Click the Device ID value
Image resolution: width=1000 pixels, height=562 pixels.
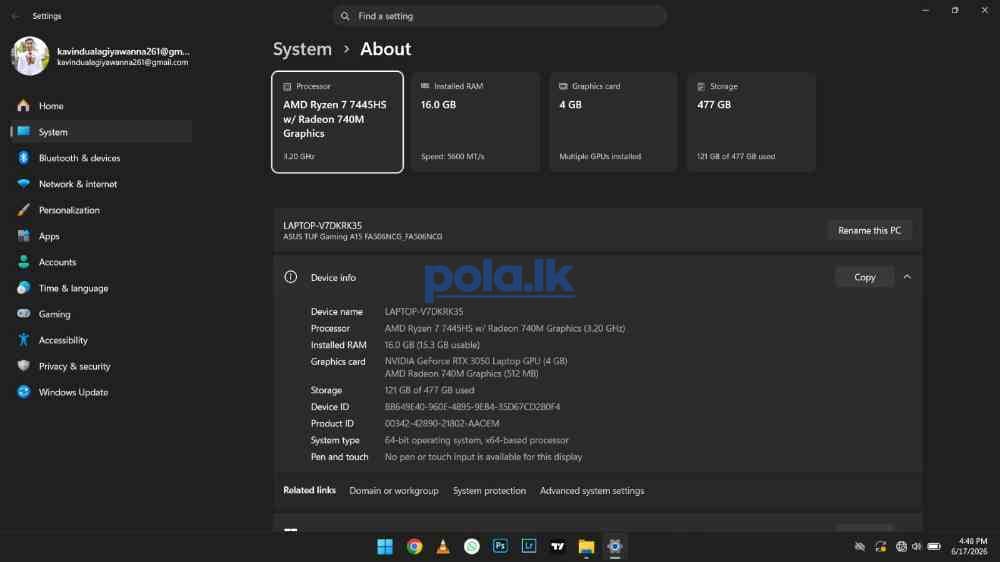coord(472,407)
